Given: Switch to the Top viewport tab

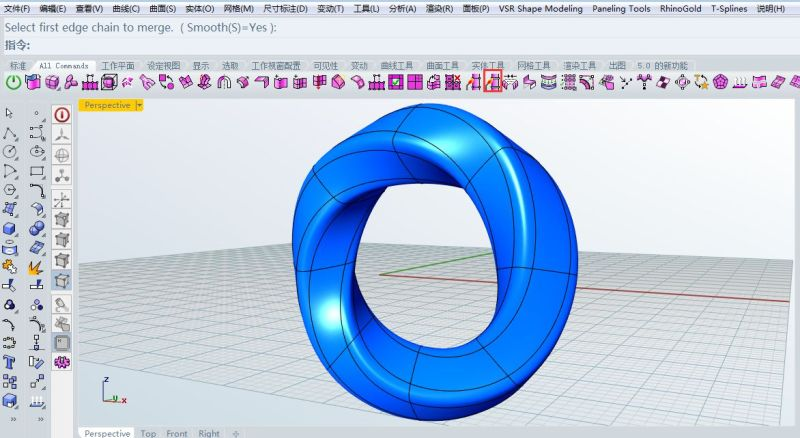Looking at the screenshot, I should pos(148,433).
